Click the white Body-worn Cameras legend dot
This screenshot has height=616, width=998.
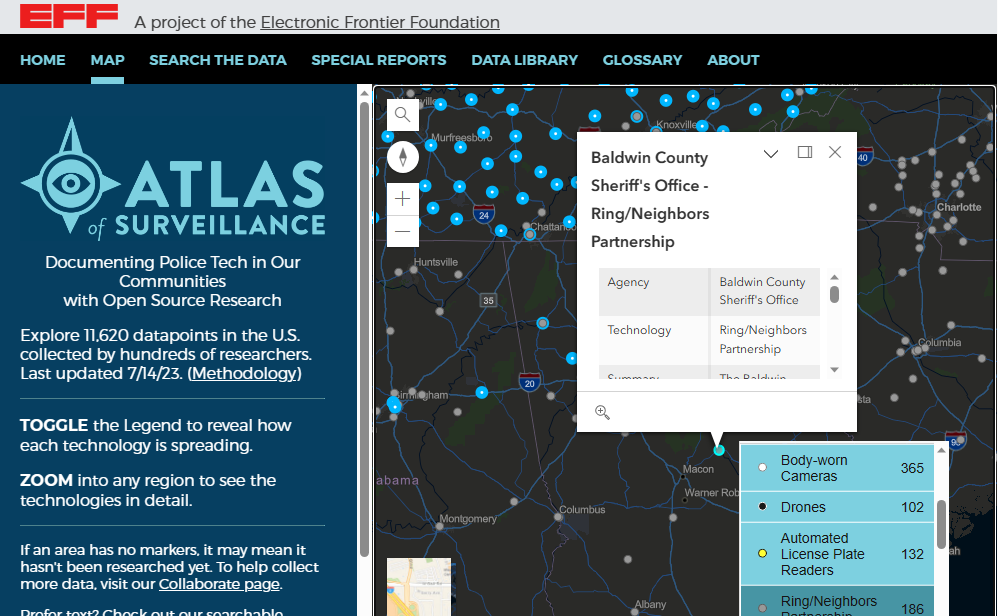[x=763, y=468]
